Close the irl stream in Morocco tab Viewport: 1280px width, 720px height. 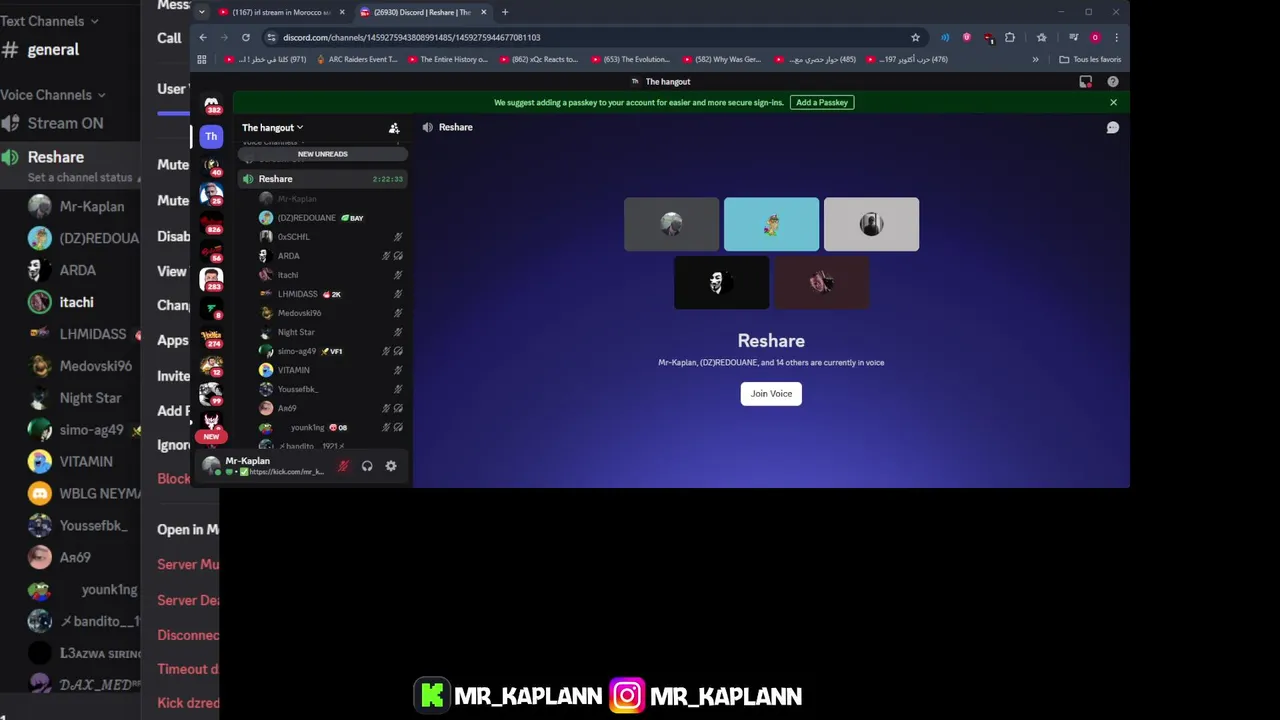[x=342, y=12]
